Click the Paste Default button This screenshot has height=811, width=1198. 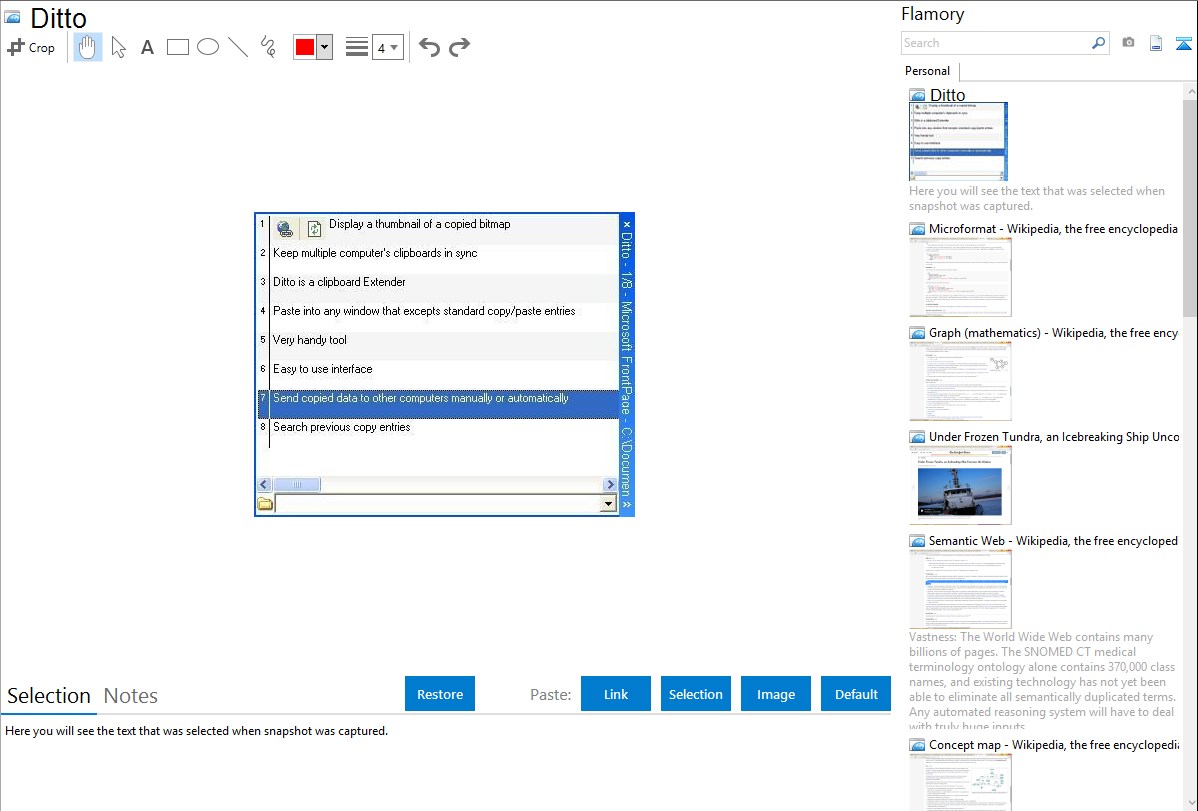[856, 694]
